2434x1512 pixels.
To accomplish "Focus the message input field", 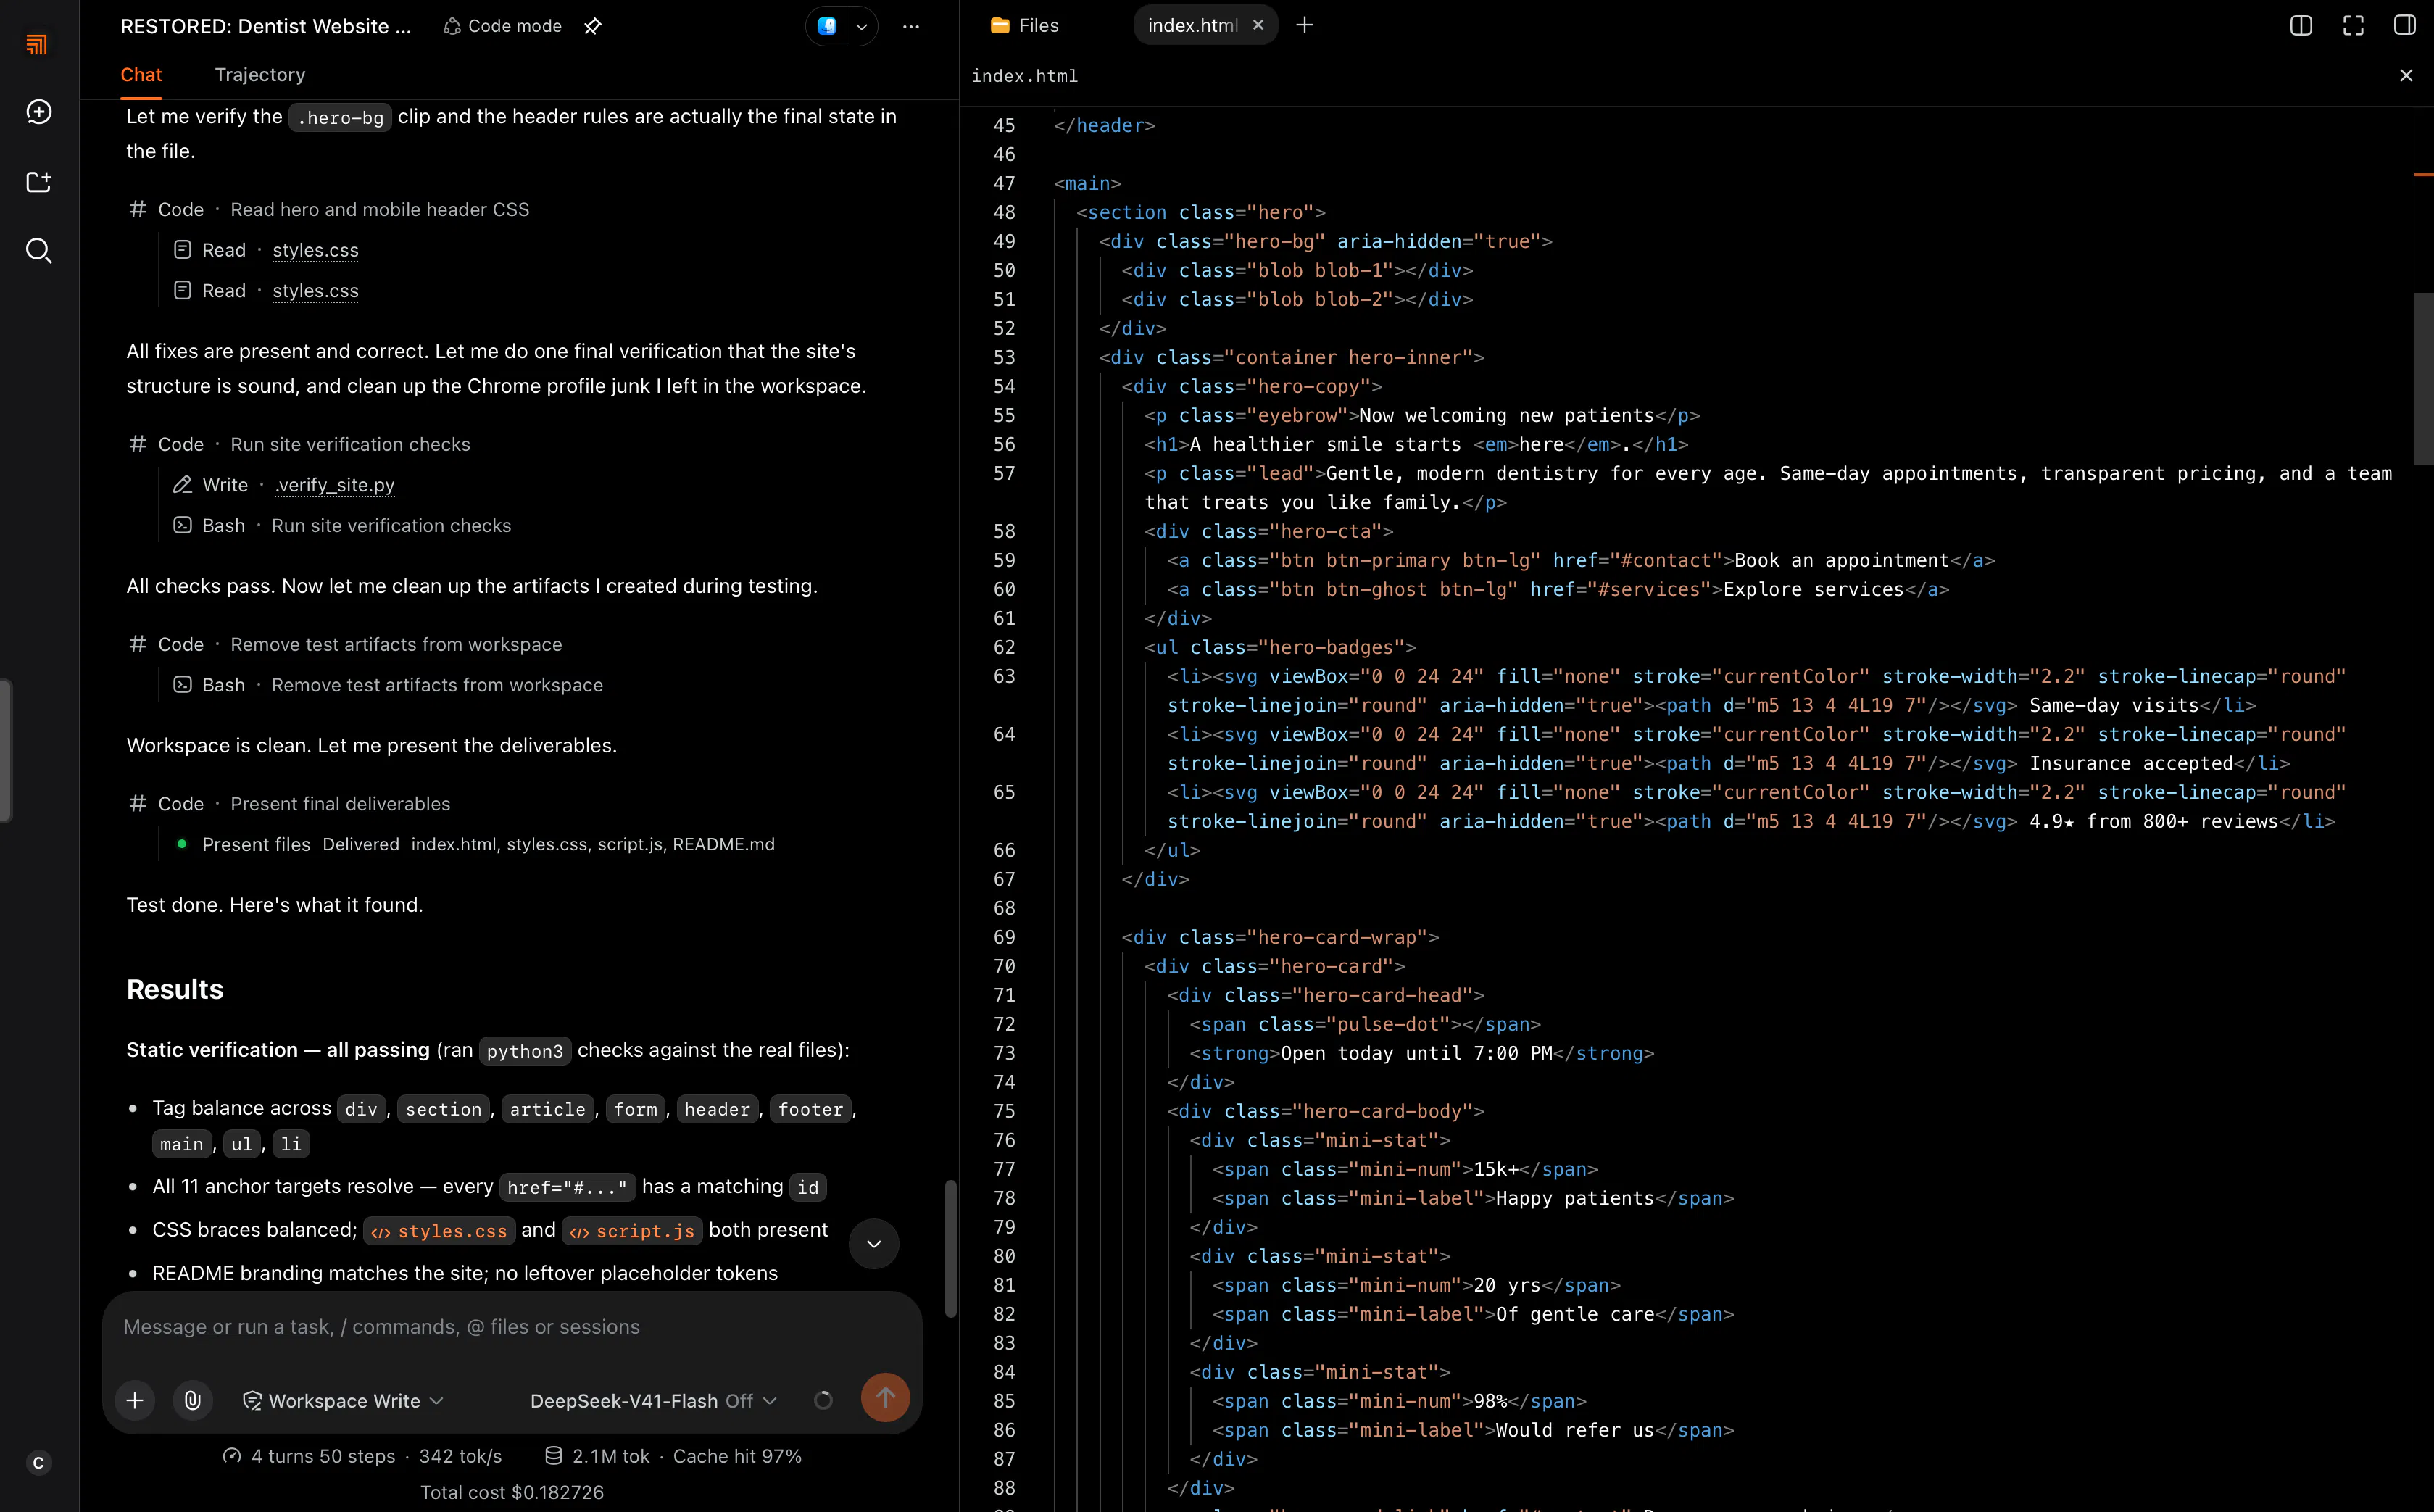I will point(512,1327).
